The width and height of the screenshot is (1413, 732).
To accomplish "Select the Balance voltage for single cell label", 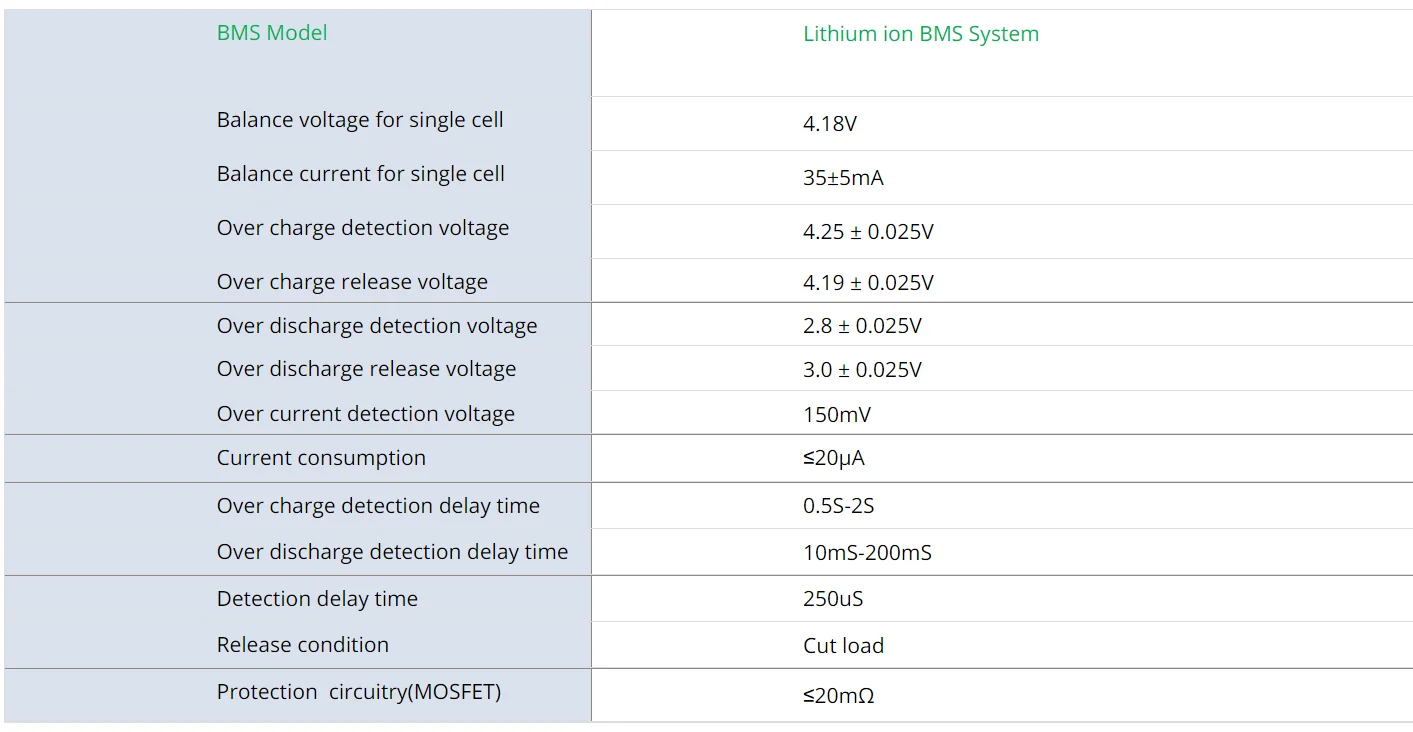I will point(360,120).
